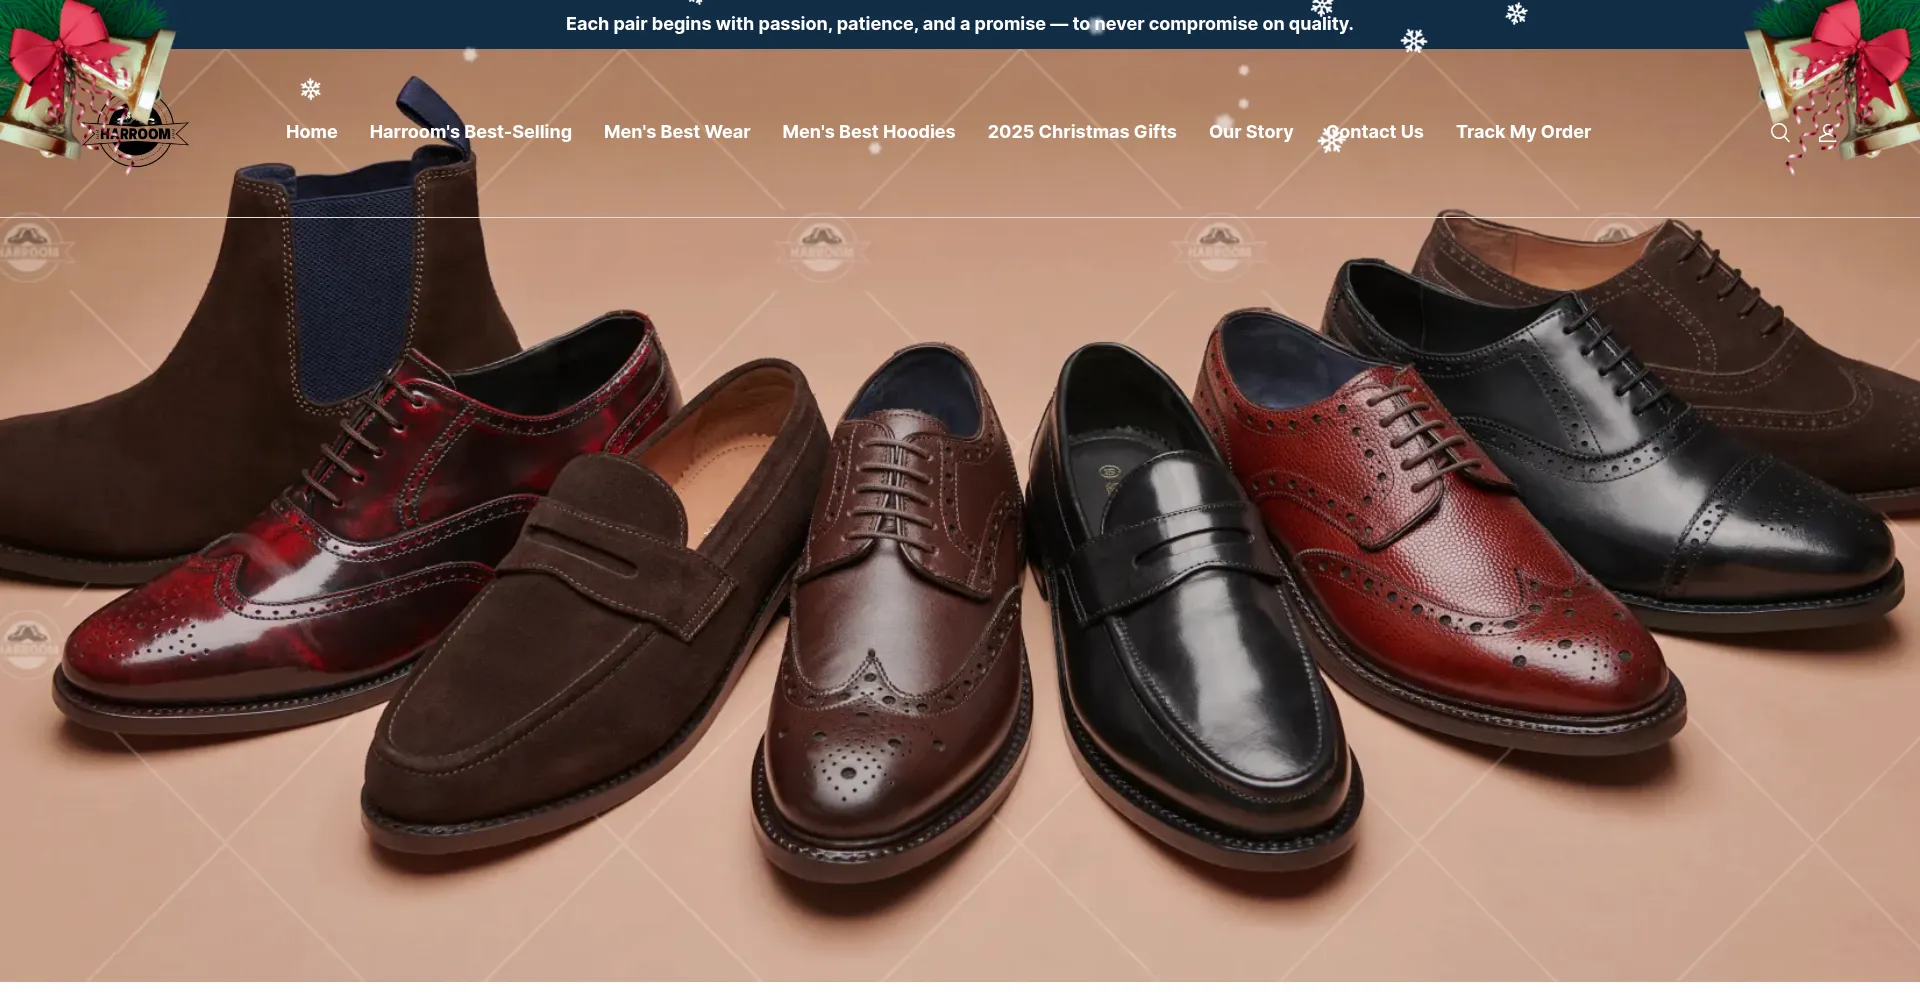The image size is (1920, 993).
Task: Open the search magnifier icon
Action: (x=1780, y=133)
